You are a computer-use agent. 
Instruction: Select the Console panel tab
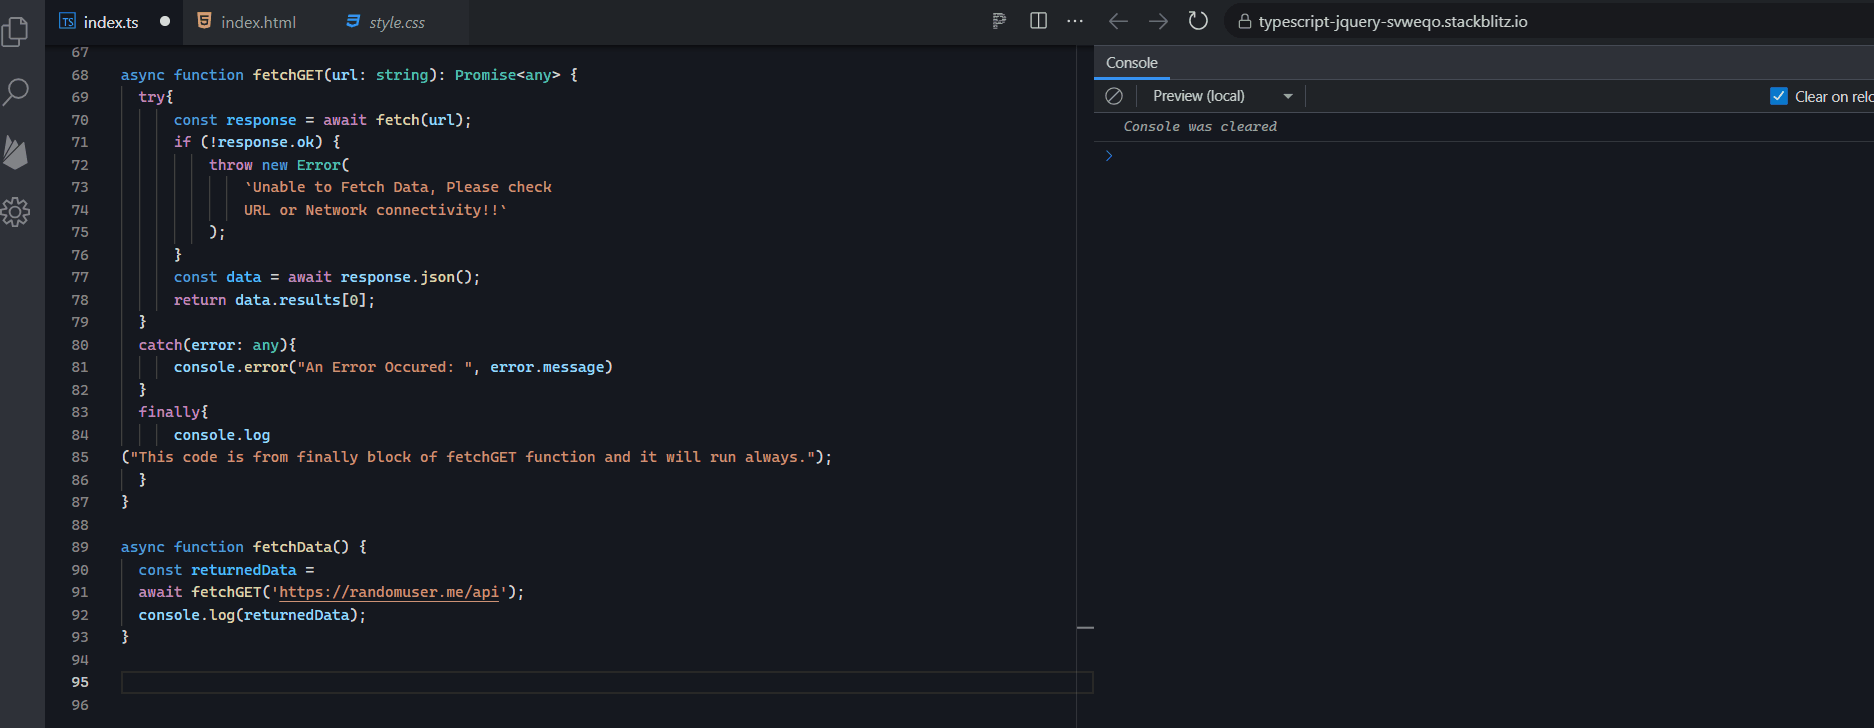point(1131,63)
